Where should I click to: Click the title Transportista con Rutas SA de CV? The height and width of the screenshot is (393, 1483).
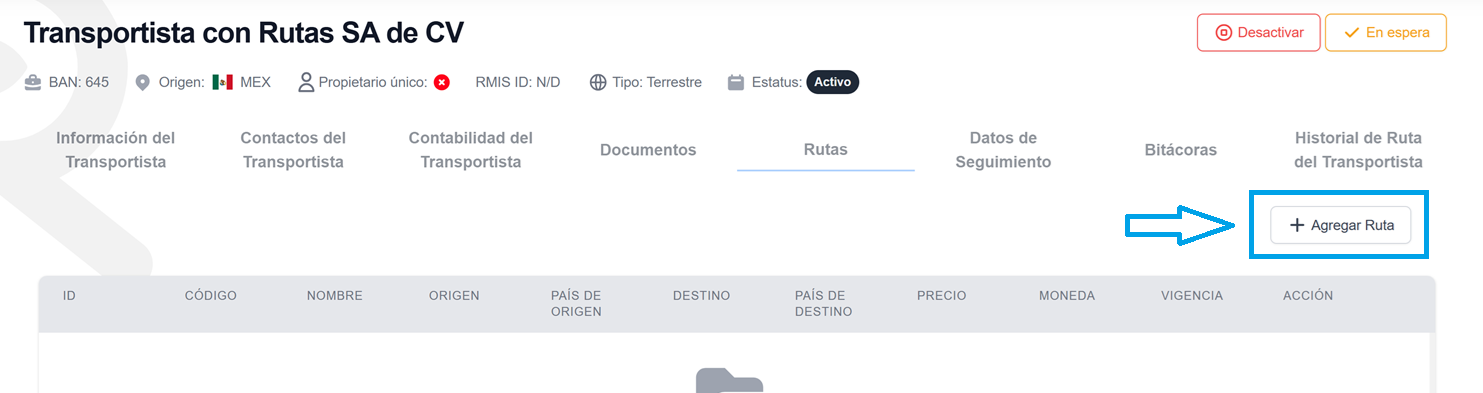pos(243,33)
